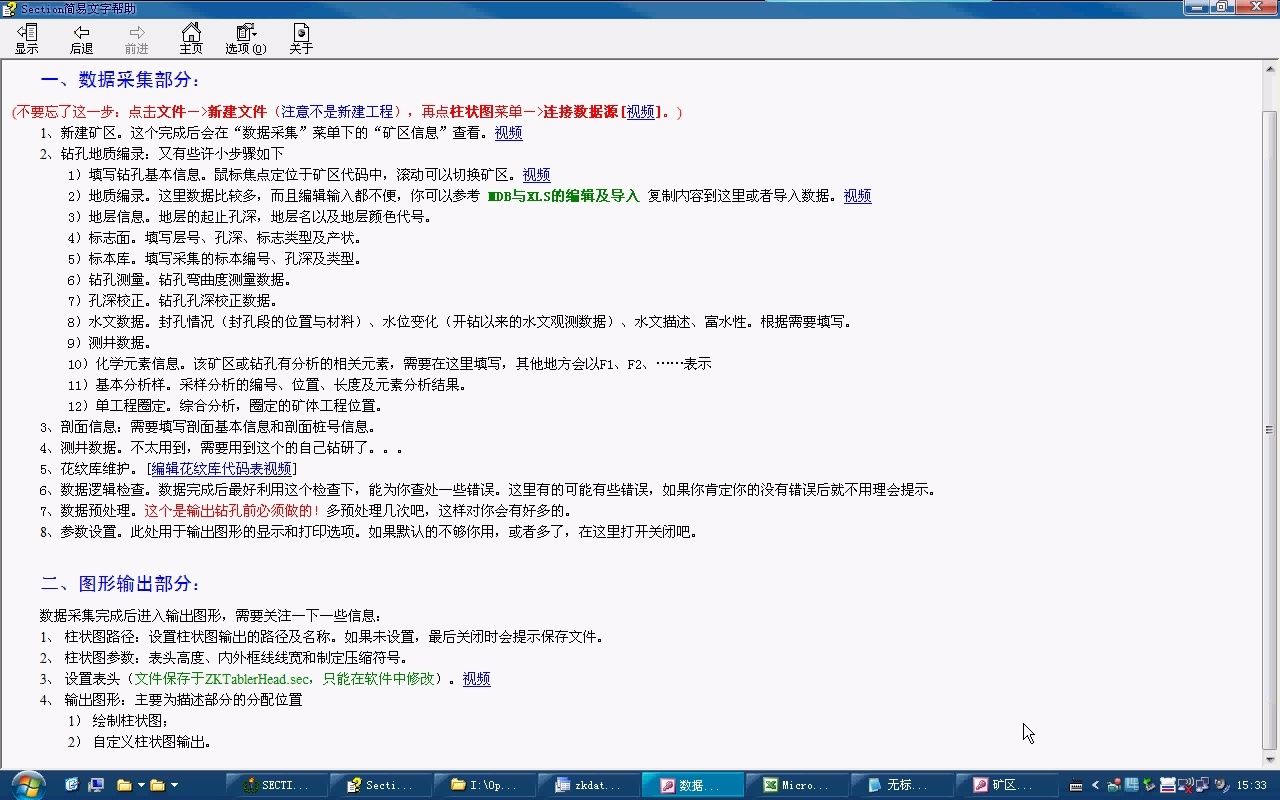Click the vertical scrollbar thumb
This screenshot has width=1280, height=800.
click(1270, 430)
